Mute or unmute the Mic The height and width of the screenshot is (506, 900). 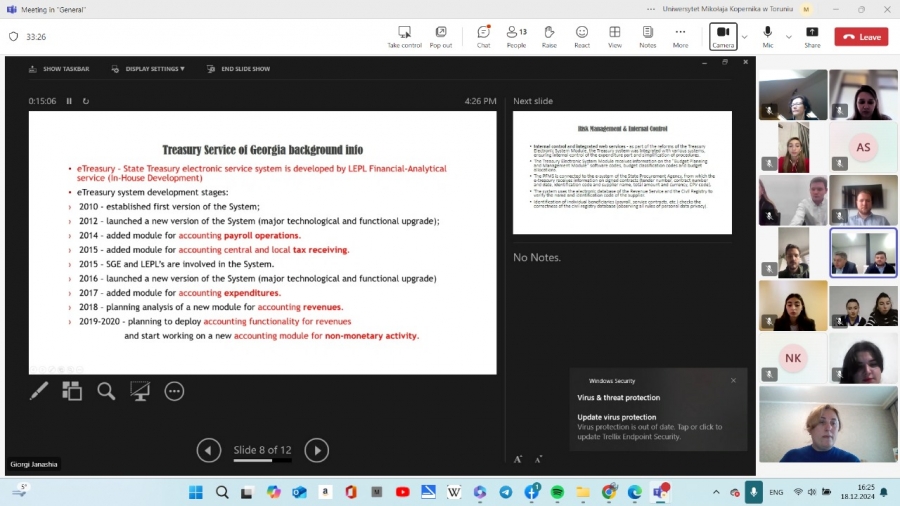coord(768,36)
